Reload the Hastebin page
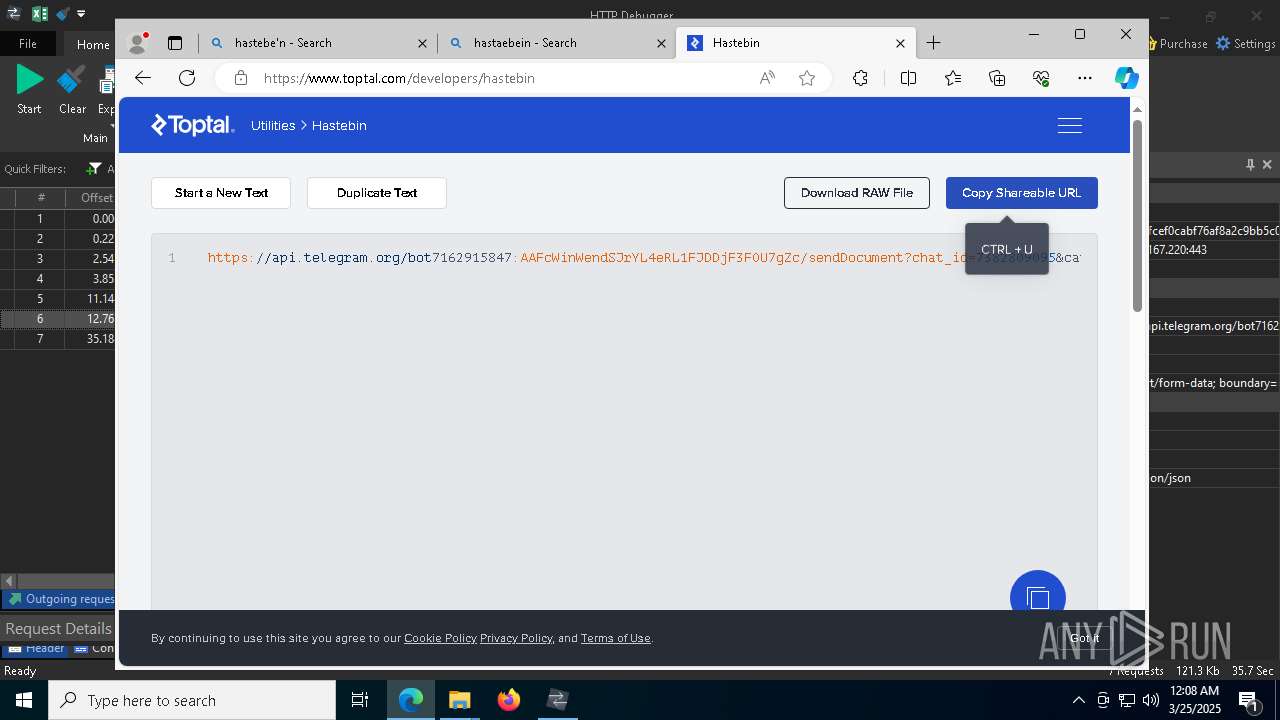The width and height of the screenshot is (1280, 720). [187, 78]
